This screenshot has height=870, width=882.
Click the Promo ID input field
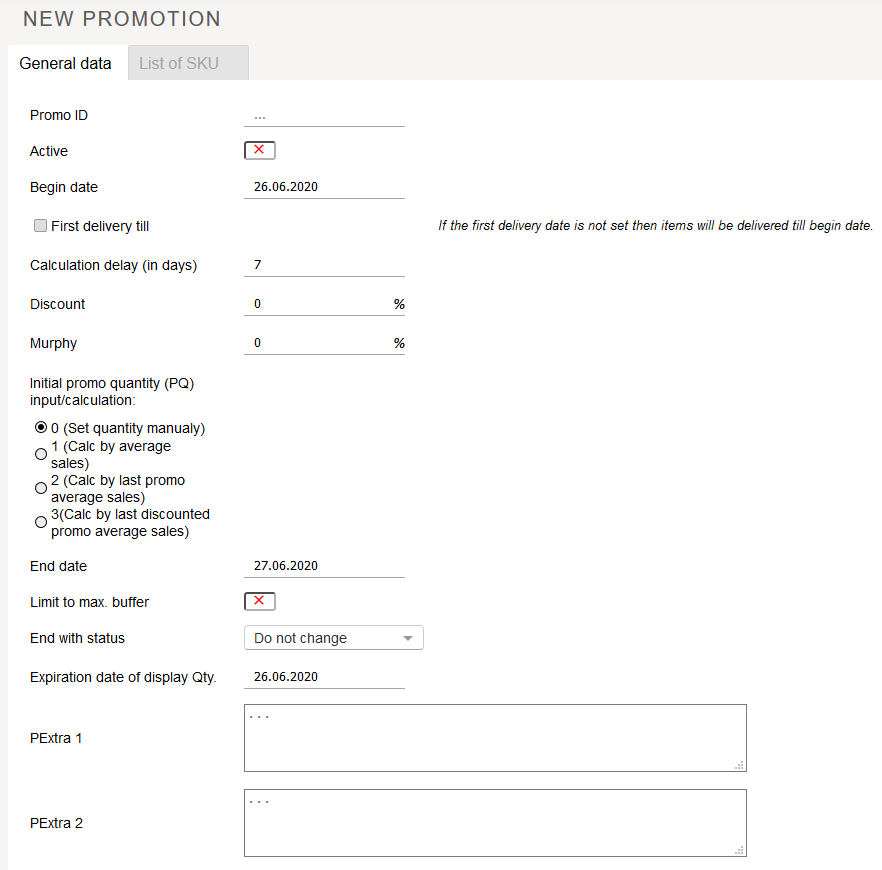[x=324, y=115]
